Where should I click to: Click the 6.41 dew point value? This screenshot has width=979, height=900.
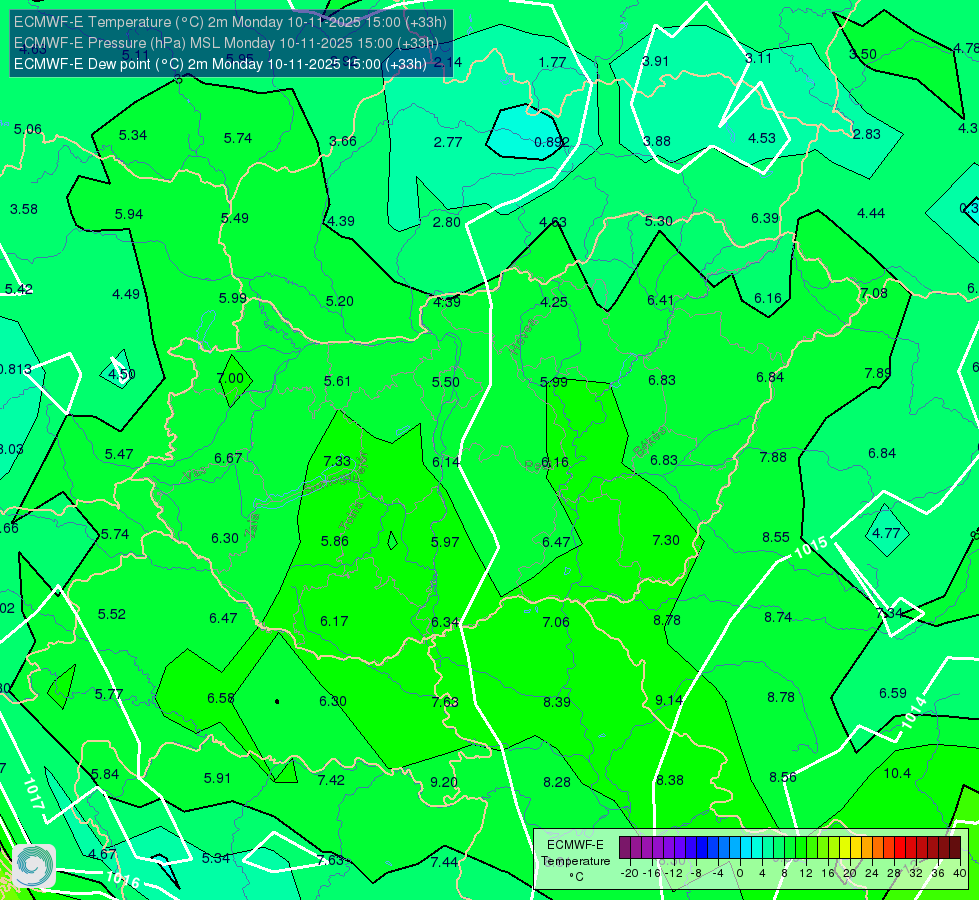(661, 300)
